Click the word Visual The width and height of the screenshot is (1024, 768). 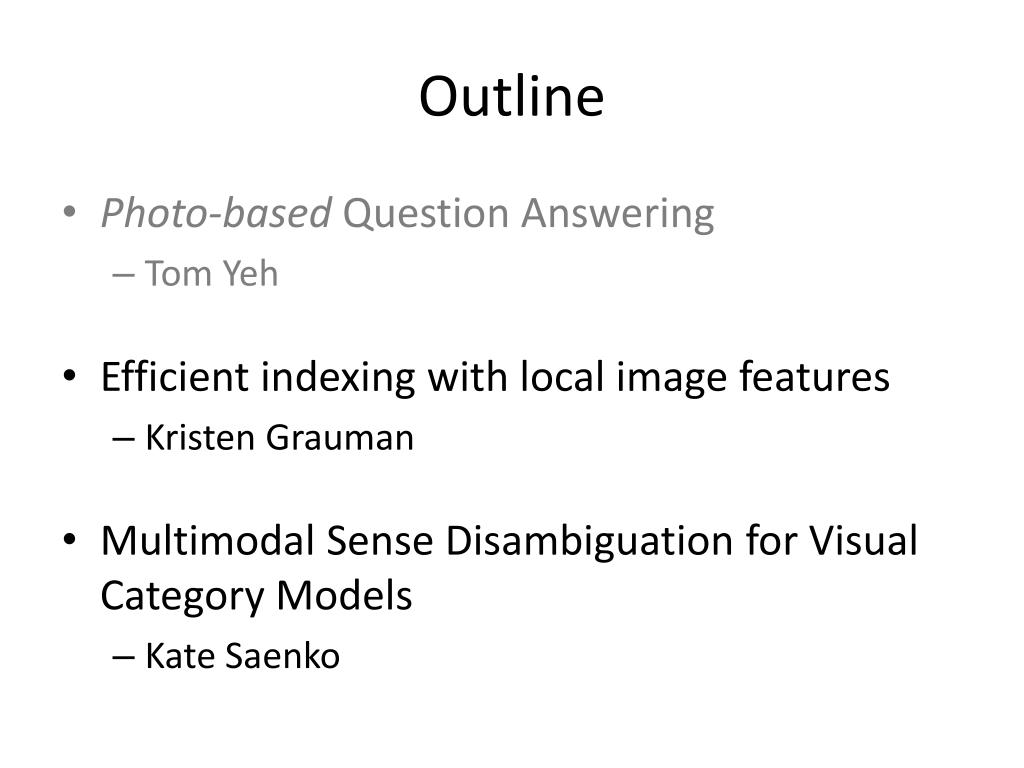[x=863, y=541]
